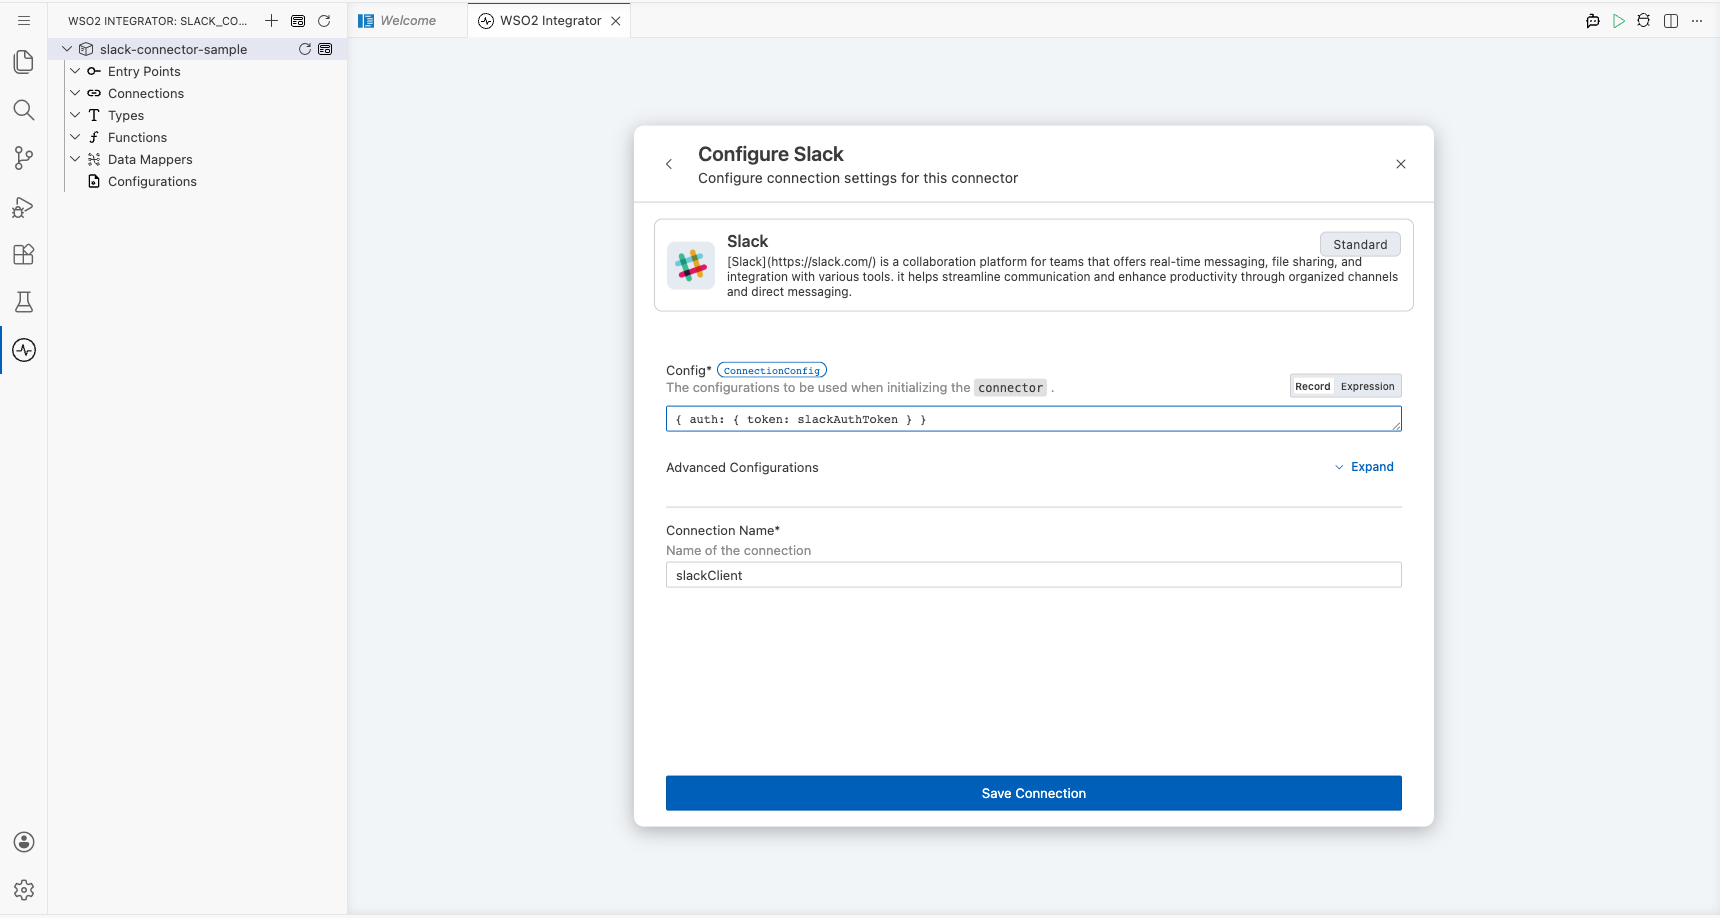Click the 'Name of the connection' hint
Image resolution: width=1720 pixels, height=918 pixels.
738,551
